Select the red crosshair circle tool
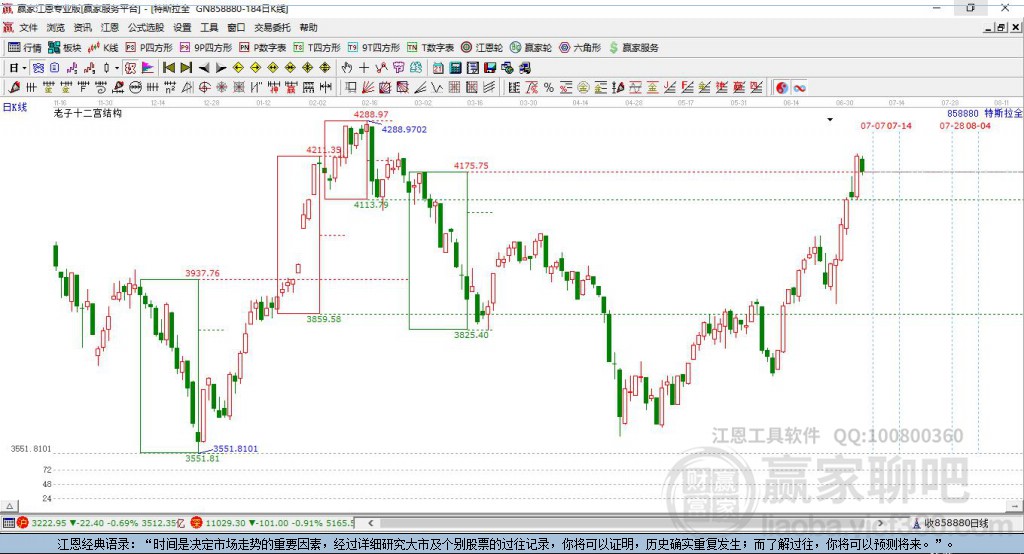The width and height of the screenshot is (1024, 554). [x=204, y=88]
